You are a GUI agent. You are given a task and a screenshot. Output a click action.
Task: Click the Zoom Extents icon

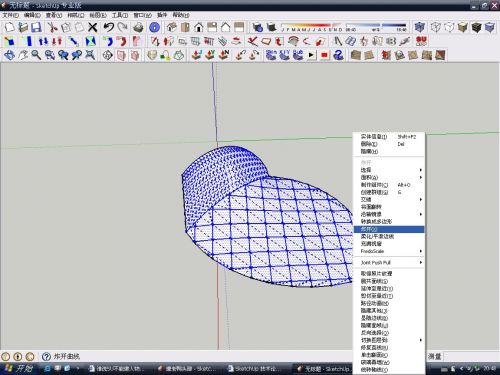(90, 55)
